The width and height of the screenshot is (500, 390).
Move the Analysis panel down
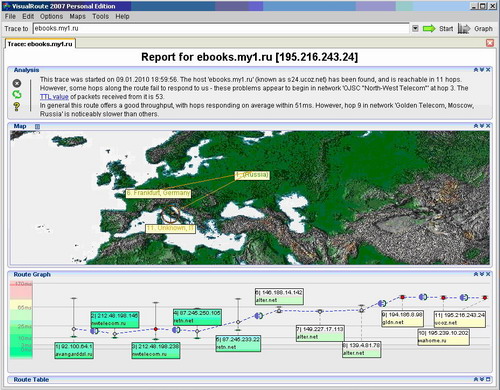click(x=482, y=70)
